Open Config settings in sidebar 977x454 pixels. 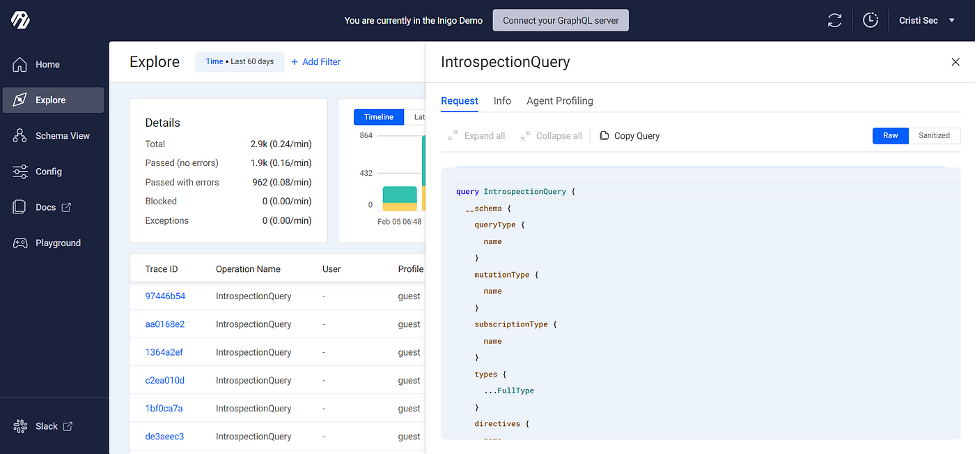coord(48,172)
